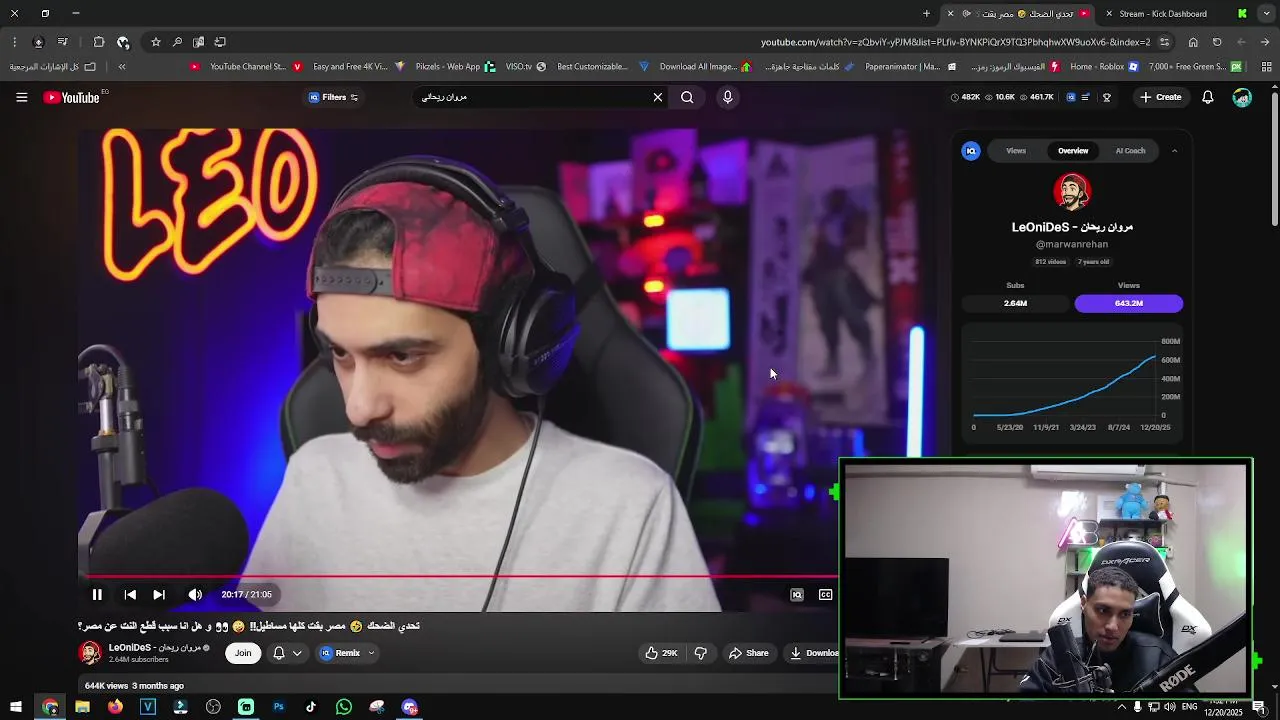This screenshot has height=720, width=1280.
Task: Collapse the vidIQ panel with the chevron
Action: pyautogui.click(x=1174, y=151)
